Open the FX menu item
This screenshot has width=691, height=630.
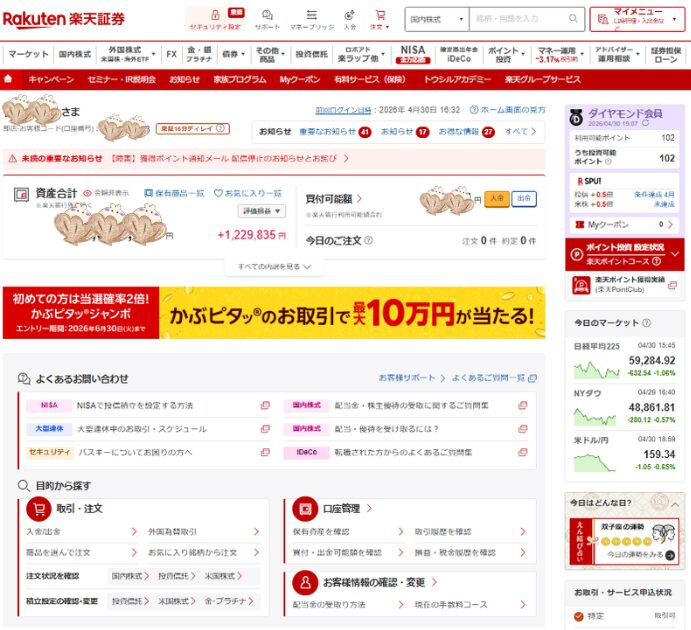pos(171,54)
